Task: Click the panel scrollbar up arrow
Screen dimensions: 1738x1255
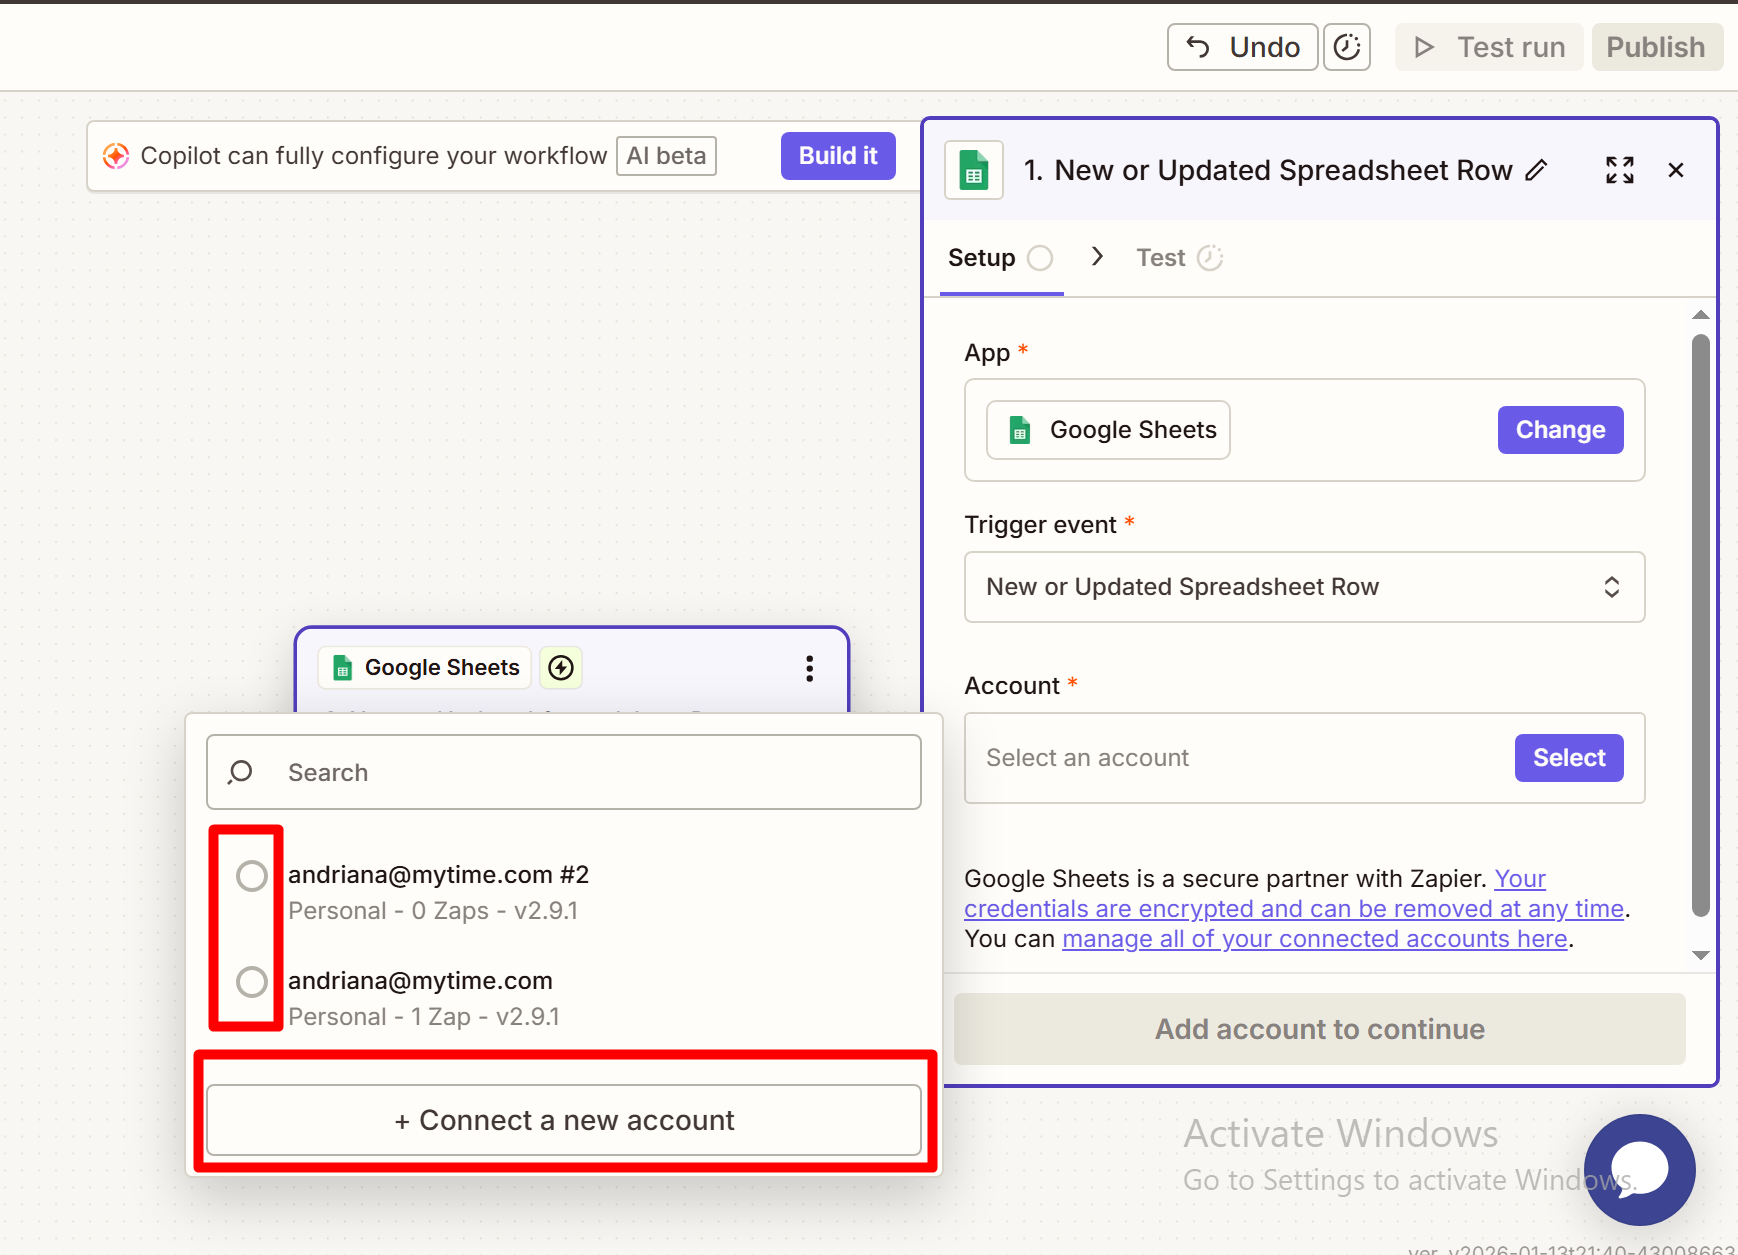Action: pyautogui.click(x=1700, y=315)
